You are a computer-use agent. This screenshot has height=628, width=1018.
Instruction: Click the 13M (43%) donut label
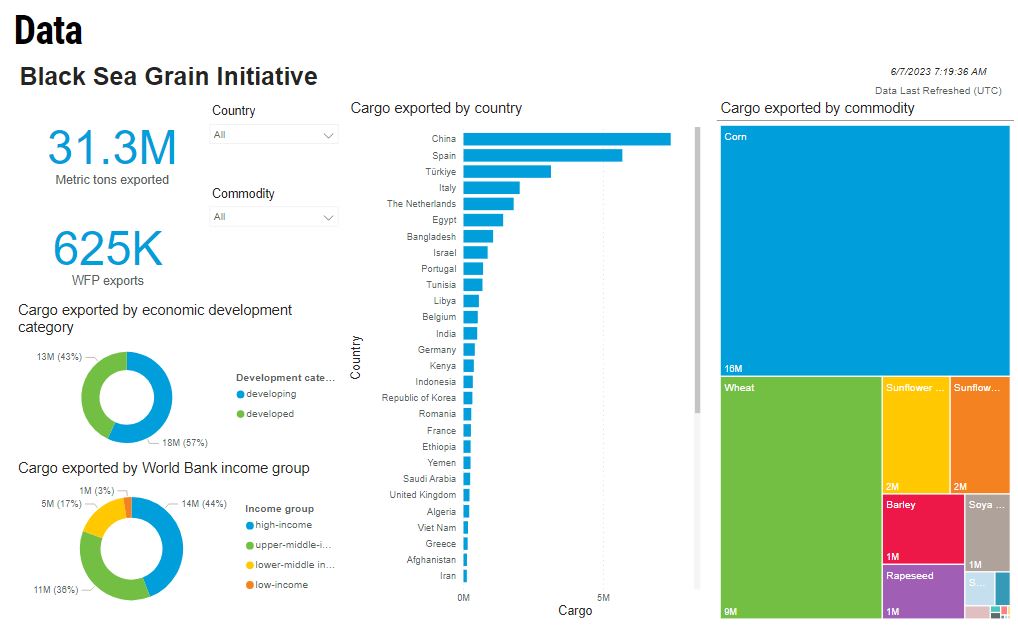59,357
